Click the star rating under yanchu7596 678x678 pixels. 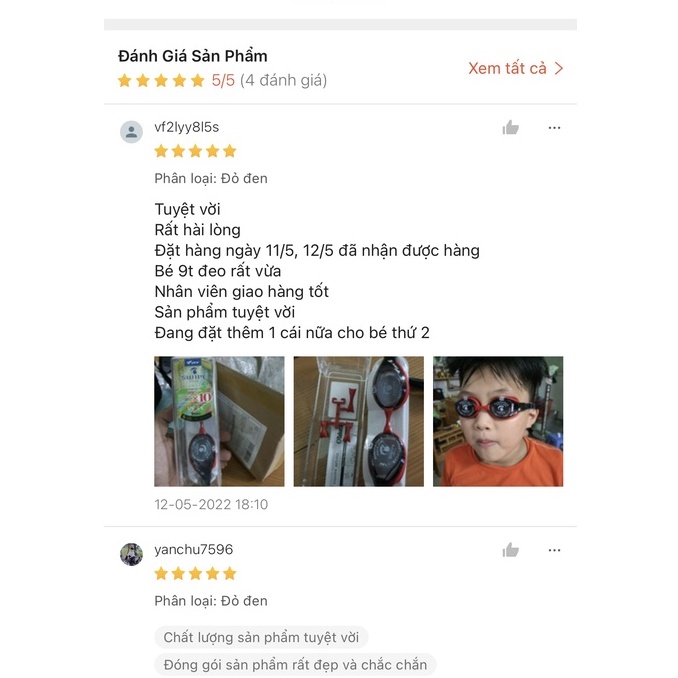[x=195, y=573]
